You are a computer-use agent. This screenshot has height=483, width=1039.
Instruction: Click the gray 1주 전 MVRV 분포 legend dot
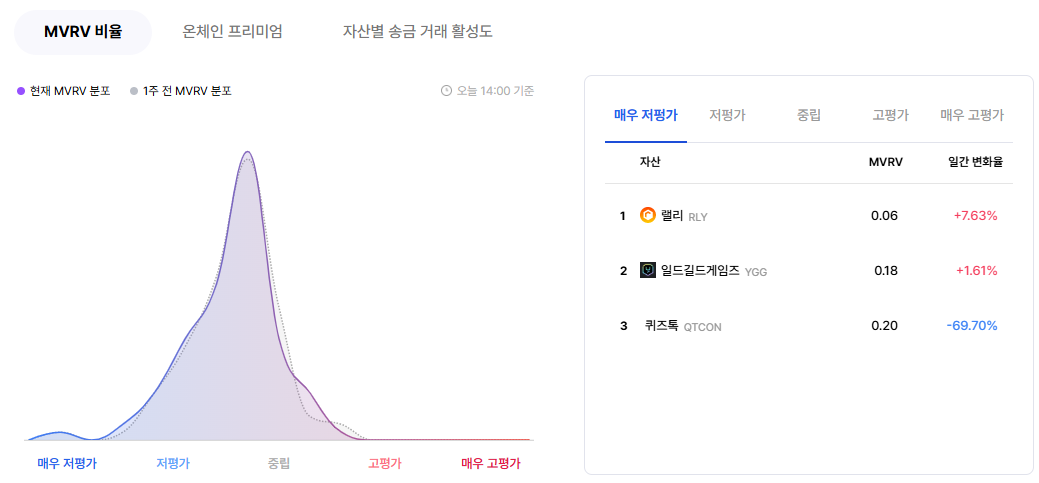pyautogui.click(x=134, y=91)
